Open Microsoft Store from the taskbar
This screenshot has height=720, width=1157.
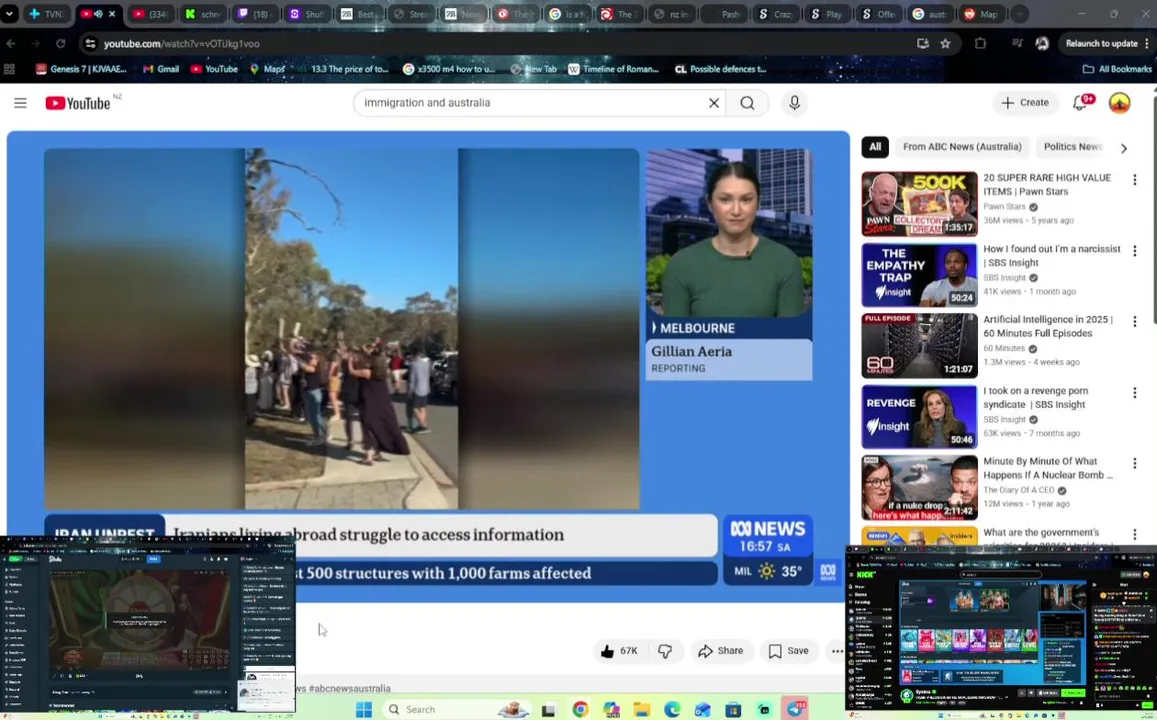[x=733, y=710]
